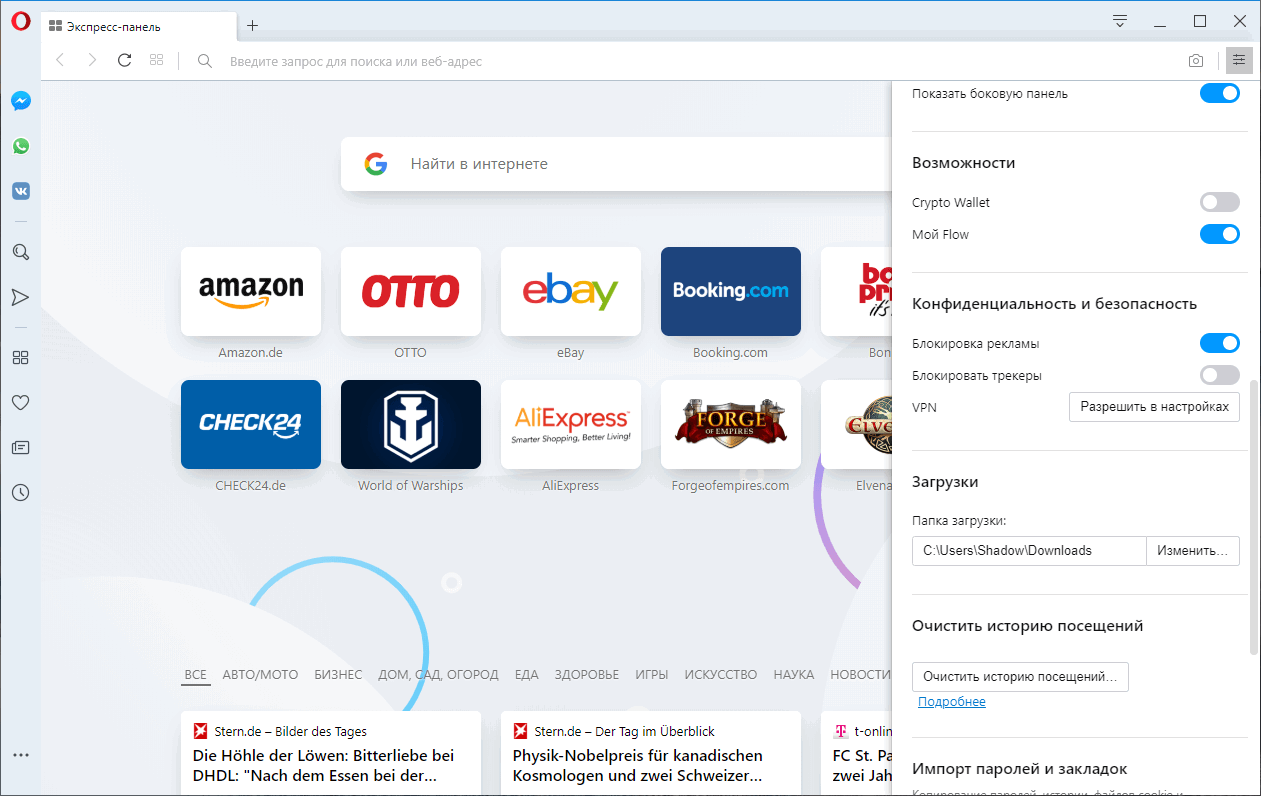Reload the current page
1261x796 pixels.
coord(124,60)
